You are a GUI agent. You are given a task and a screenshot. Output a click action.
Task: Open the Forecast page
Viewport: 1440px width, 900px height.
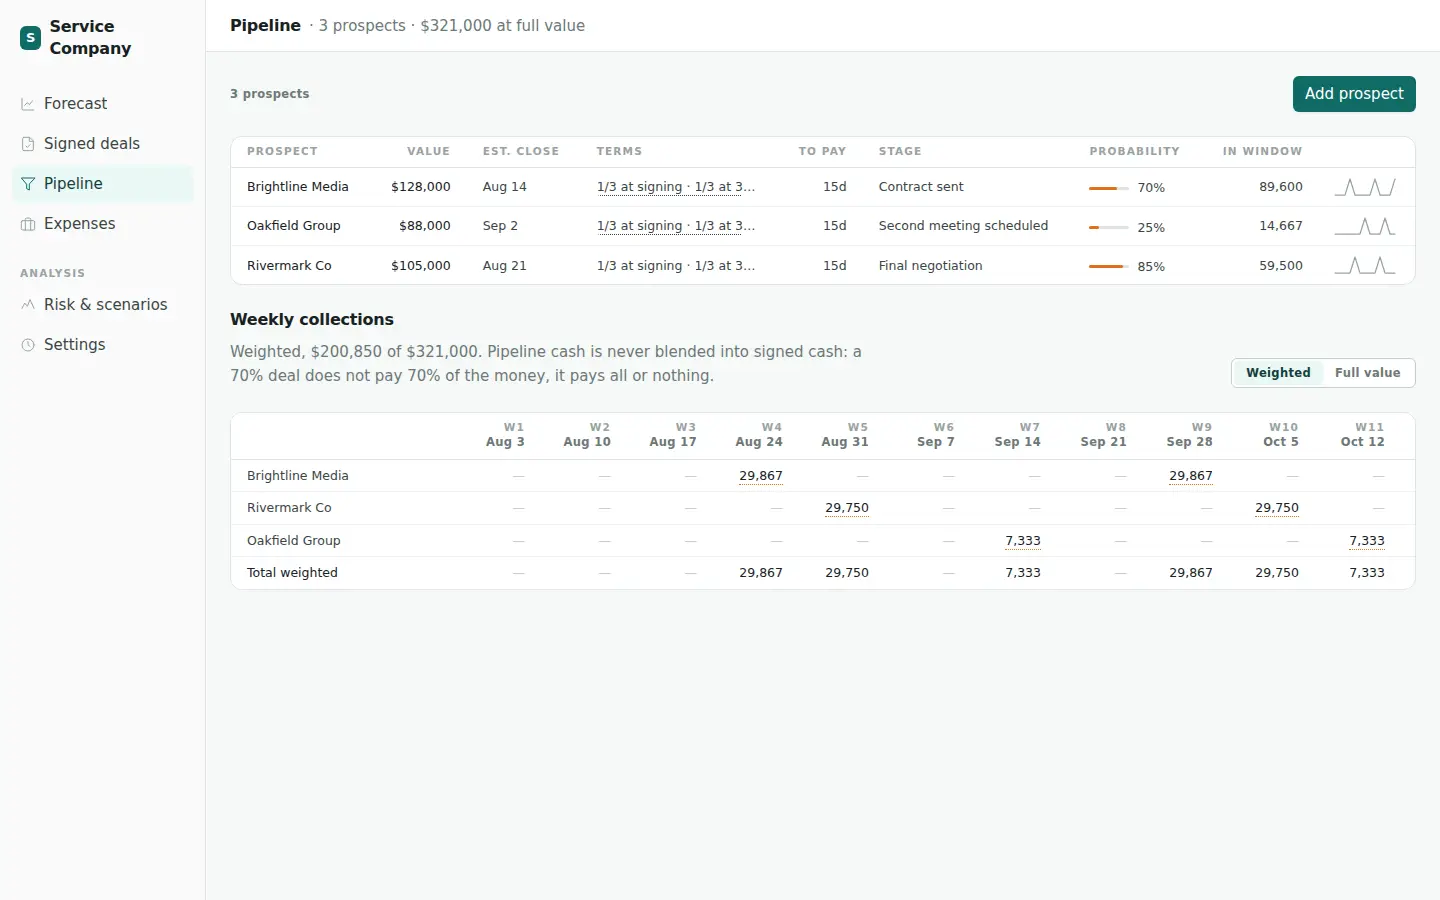tap(102, 104)
